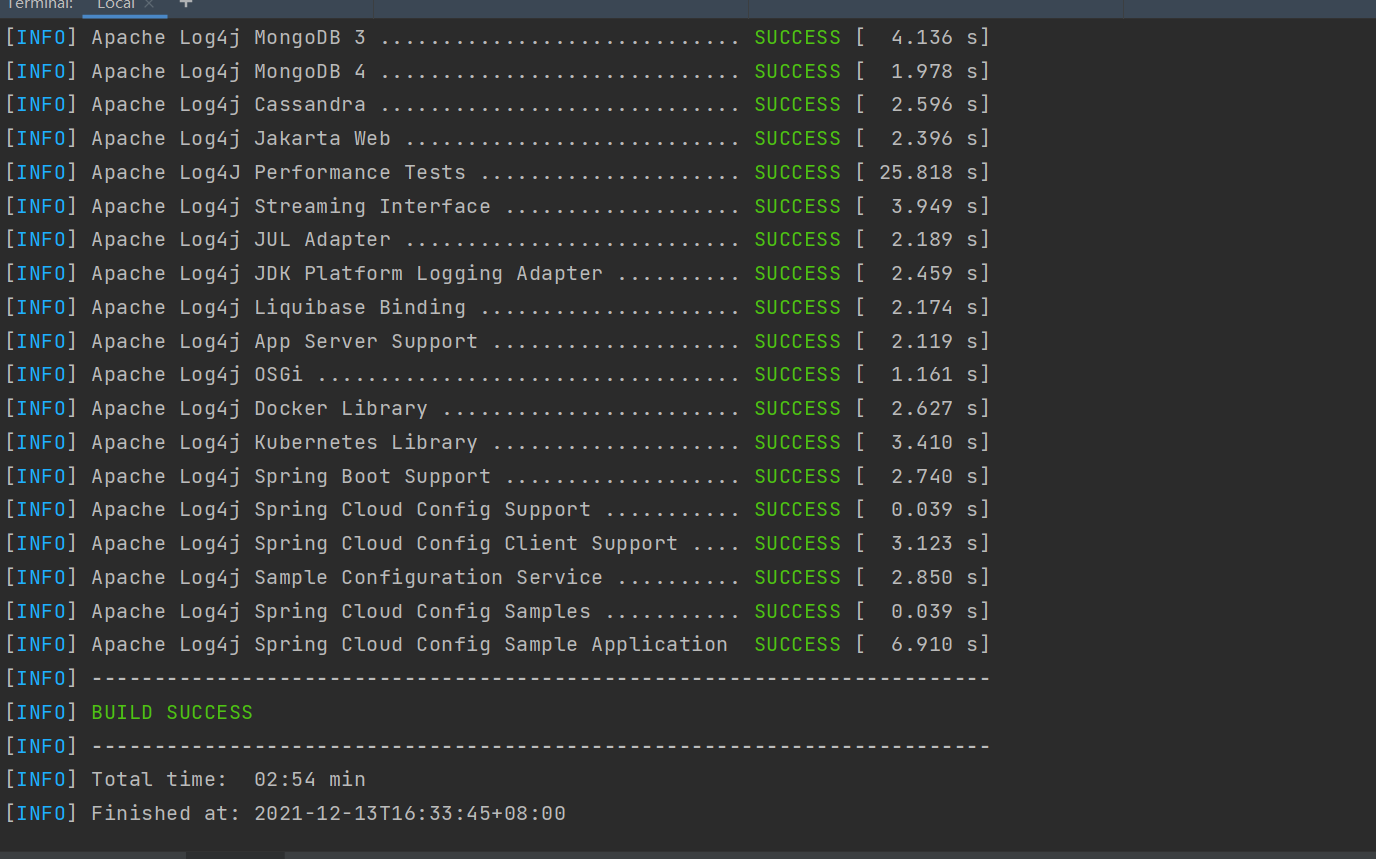
Task: Click the green 'BUILD SUCCESS' text
Action: point(172,713)
